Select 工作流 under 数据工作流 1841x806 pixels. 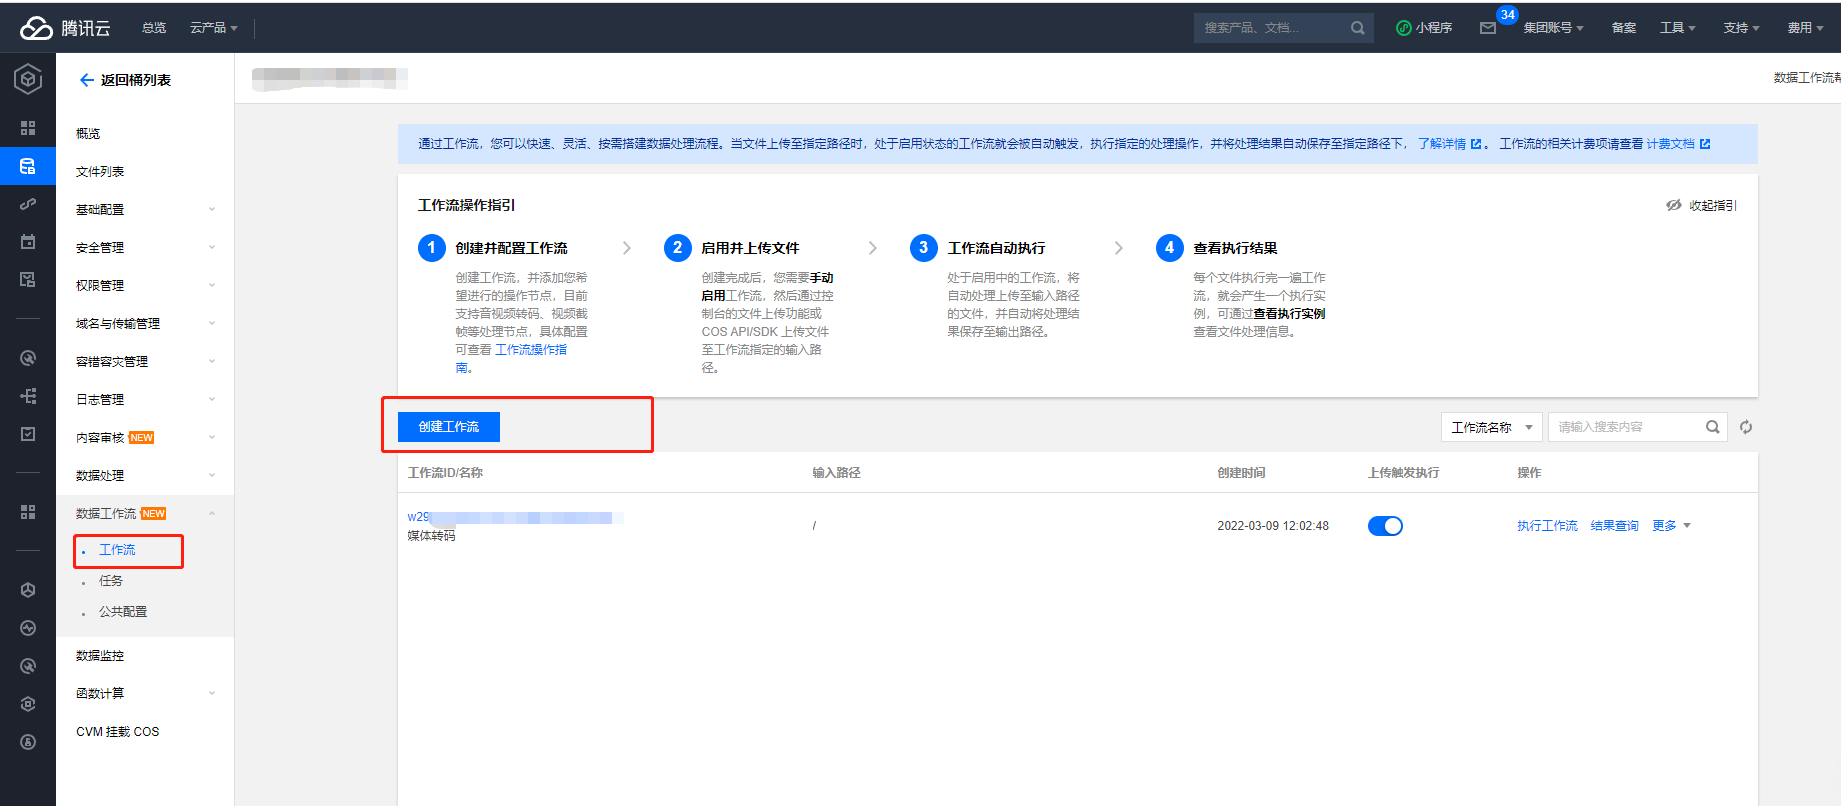117,550
